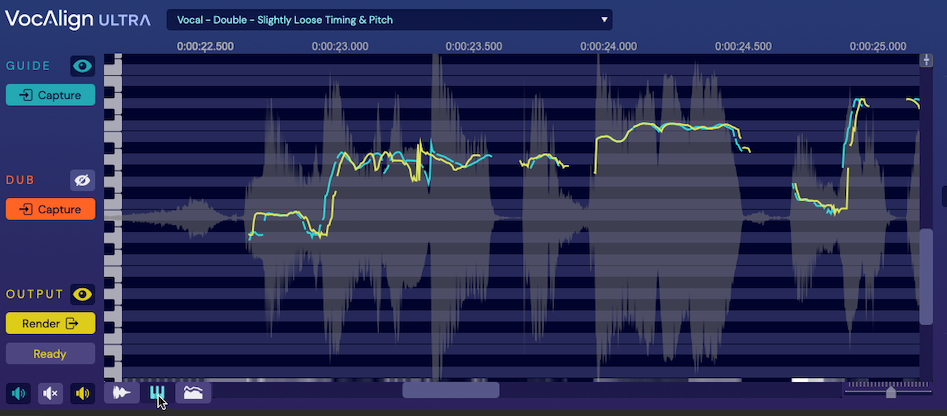Render the aligned output

pos(50,323)
